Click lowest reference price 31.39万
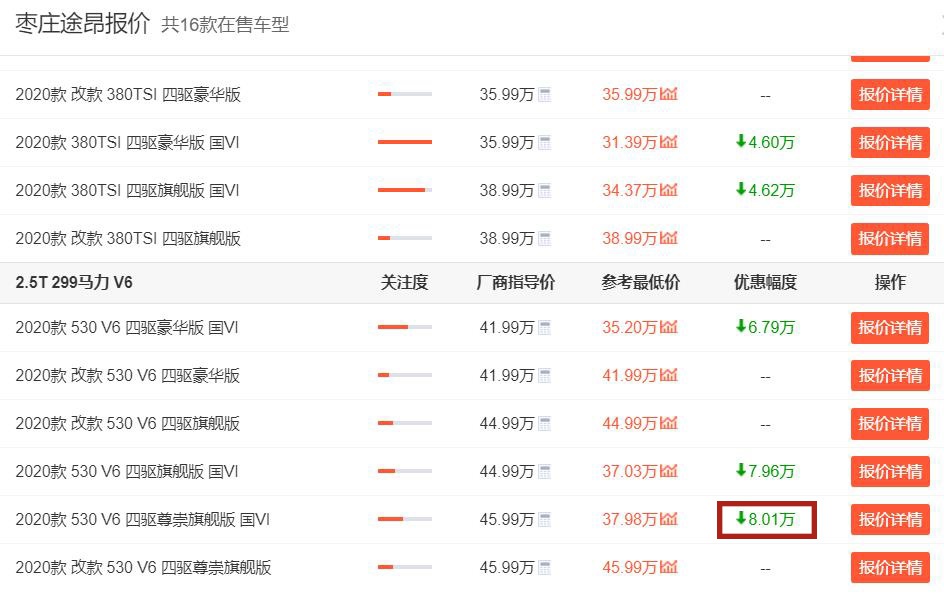This screenshot has width=944, height=611. [x=630, y=143]
